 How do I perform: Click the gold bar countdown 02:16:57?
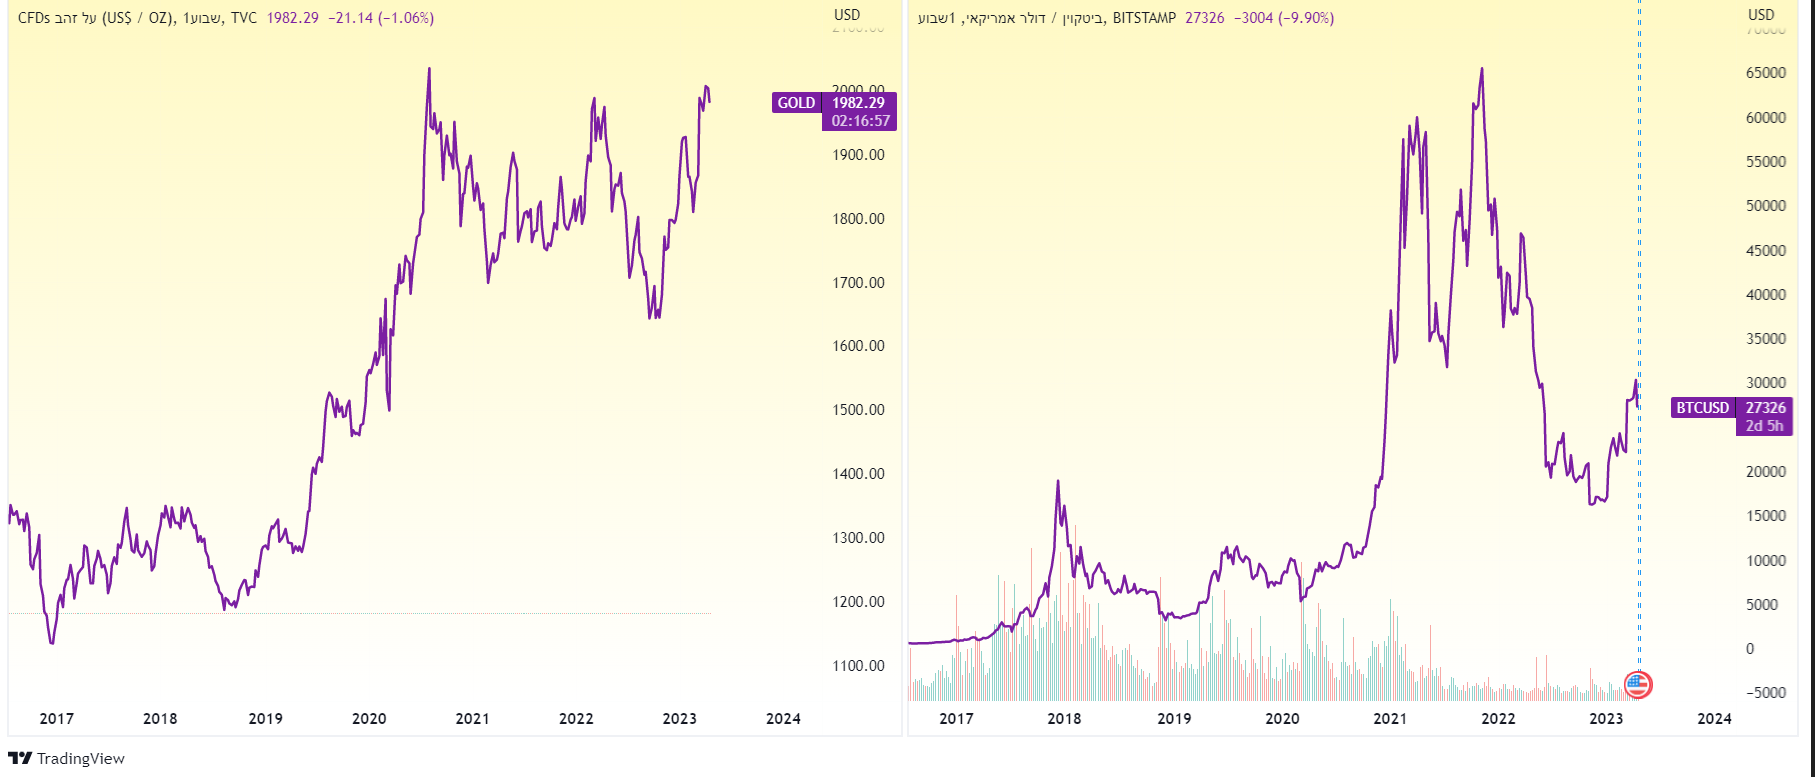860,121
